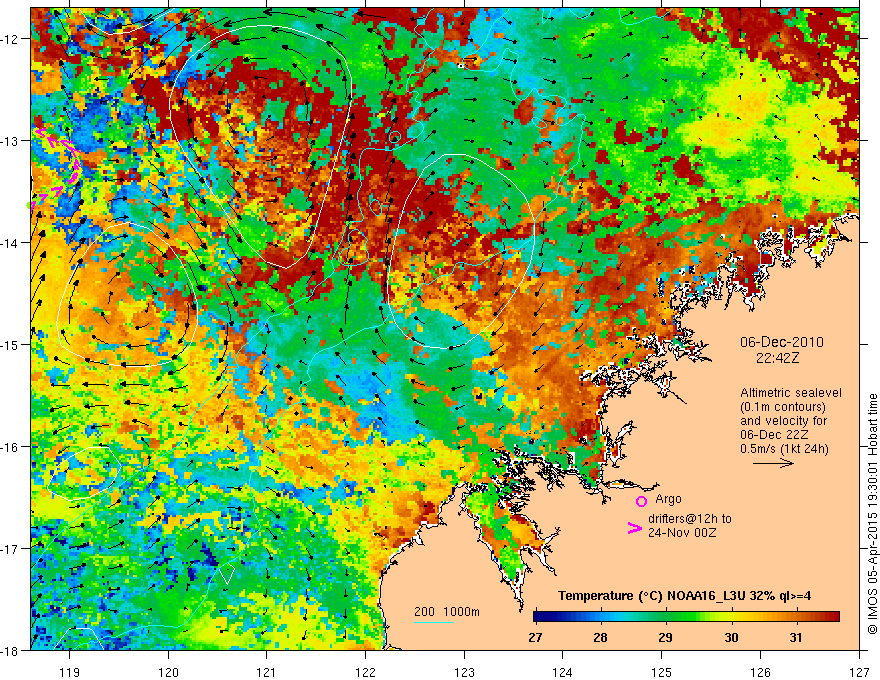This screenshot has width=880, height=680.
Task: Click the magenta drifter arrowhead legend symbol
Action: [x=634, y=528]
